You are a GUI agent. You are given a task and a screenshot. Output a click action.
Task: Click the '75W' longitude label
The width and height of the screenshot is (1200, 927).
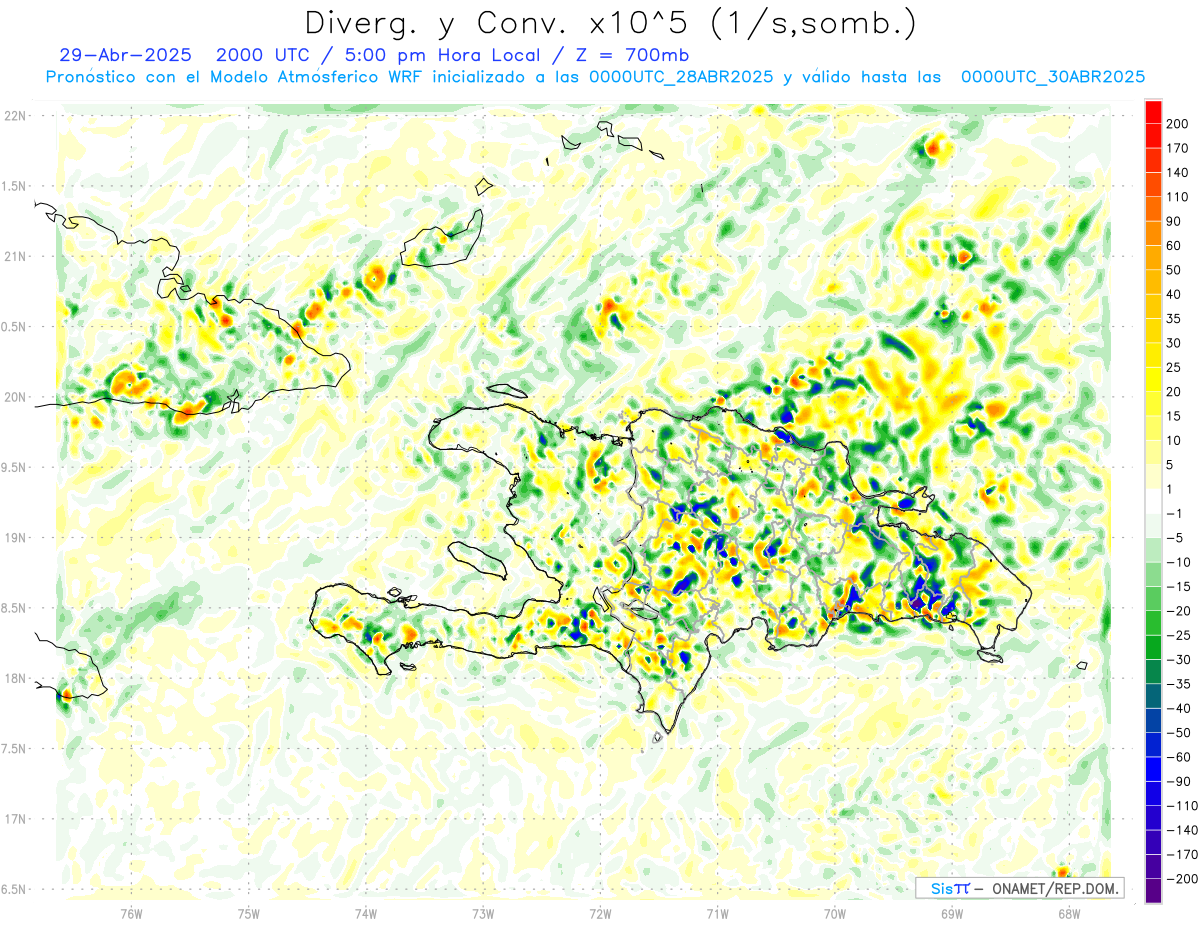(x=249, y=913)
